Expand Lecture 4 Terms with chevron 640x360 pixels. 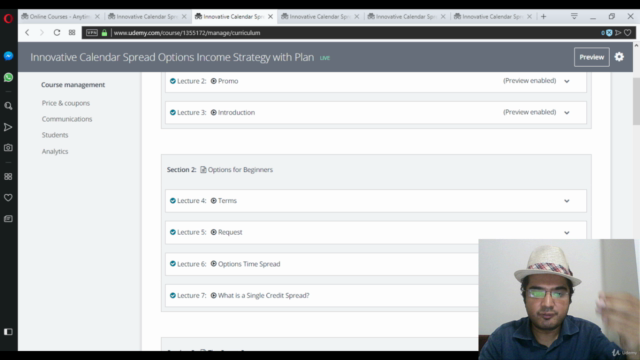click(x=567, y=201)
